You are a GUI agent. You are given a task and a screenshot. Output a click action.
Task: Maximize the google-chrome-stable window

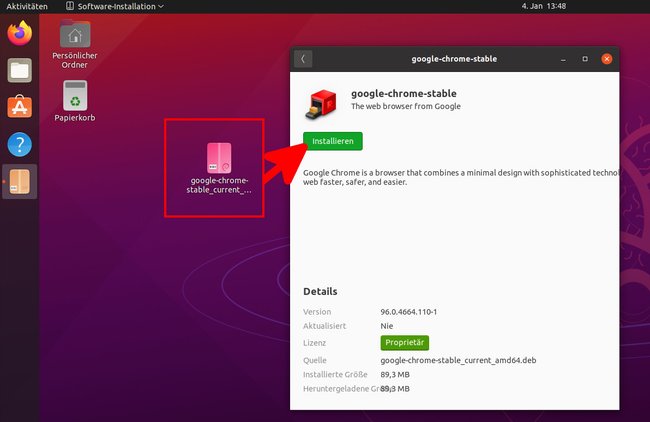point(585,59)
